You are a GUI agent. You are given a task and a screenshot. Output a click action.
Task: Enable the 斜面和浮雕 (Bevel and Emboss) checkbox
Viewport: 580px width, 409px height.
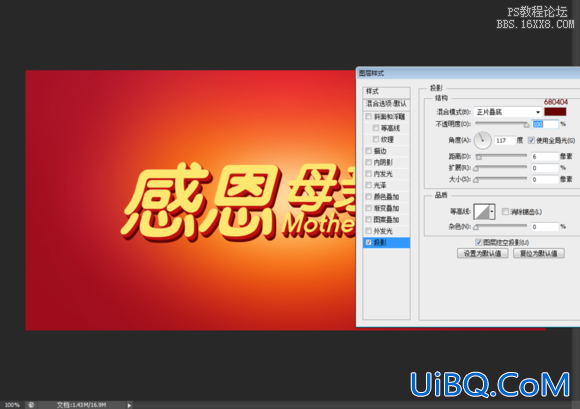coord(368,116)
